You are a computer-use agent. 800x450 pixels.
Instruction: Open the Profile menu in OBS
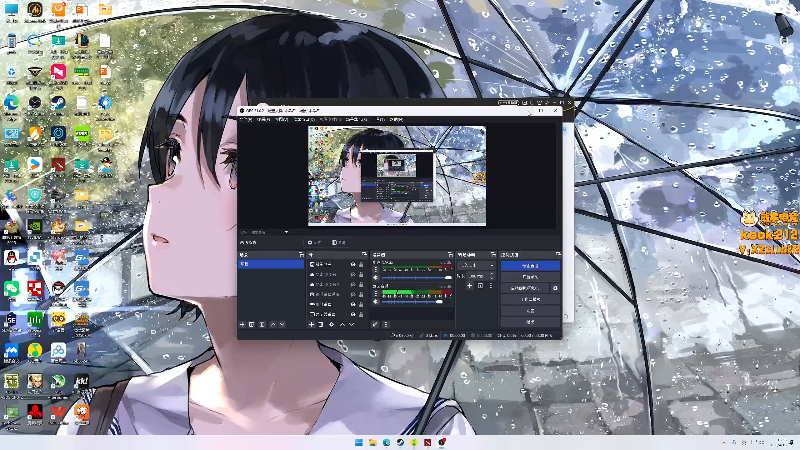click(x=330, y=119)
